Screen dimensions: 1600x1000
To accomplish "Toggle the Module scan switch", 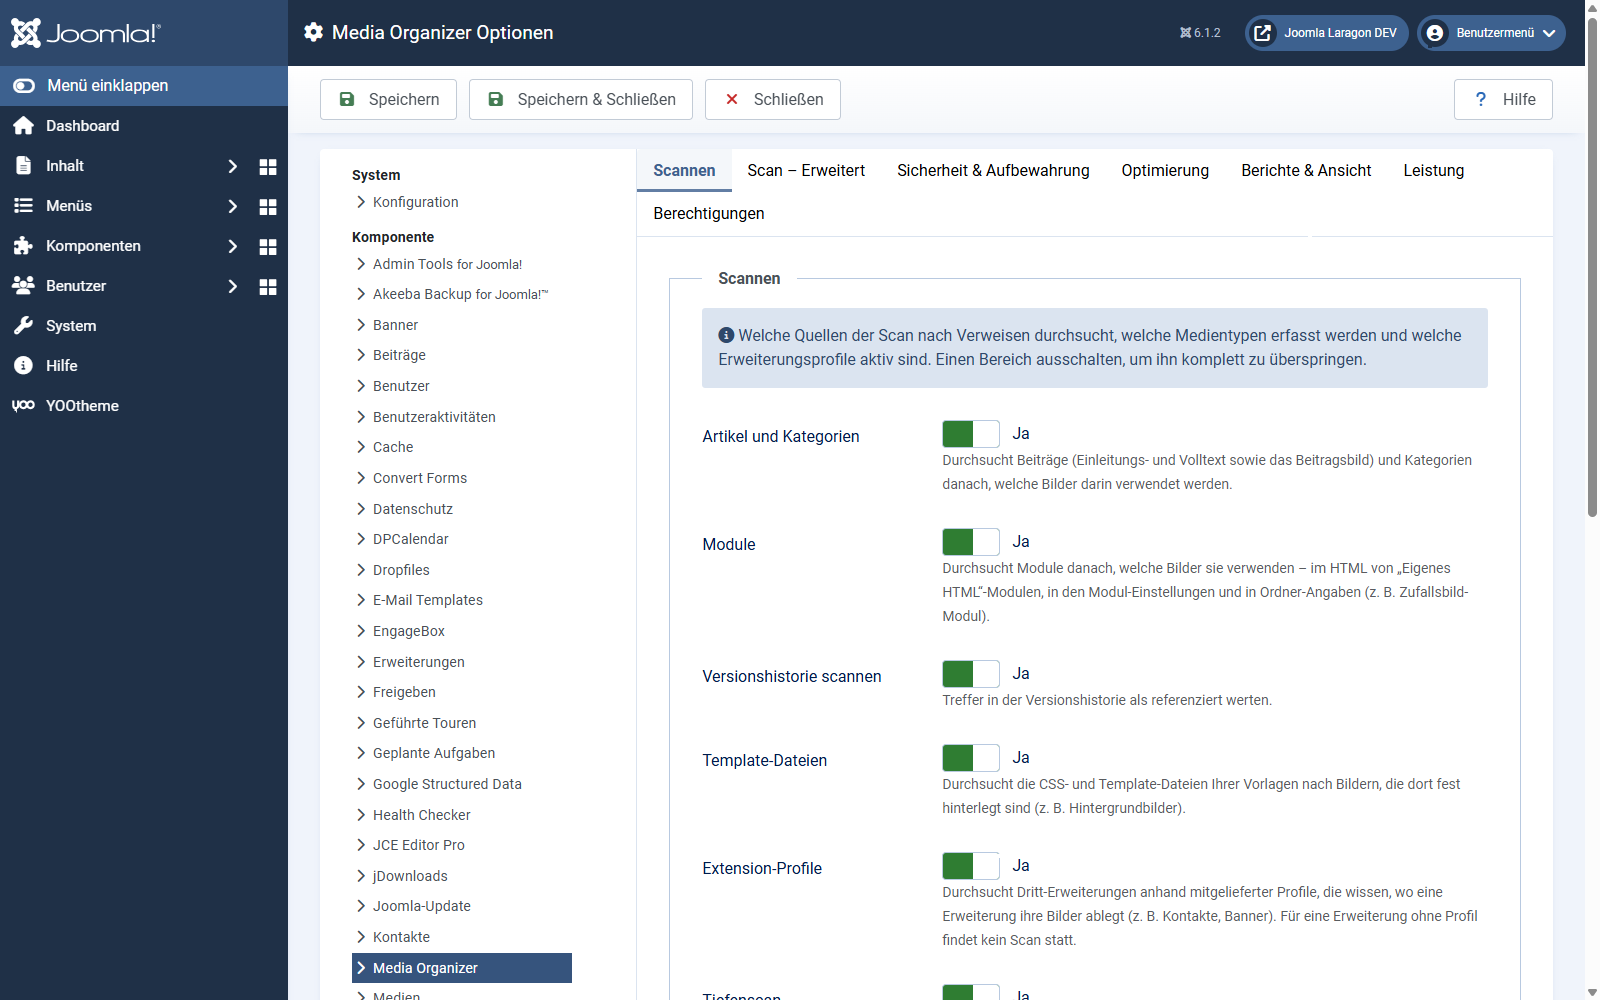I will [971, 542].
